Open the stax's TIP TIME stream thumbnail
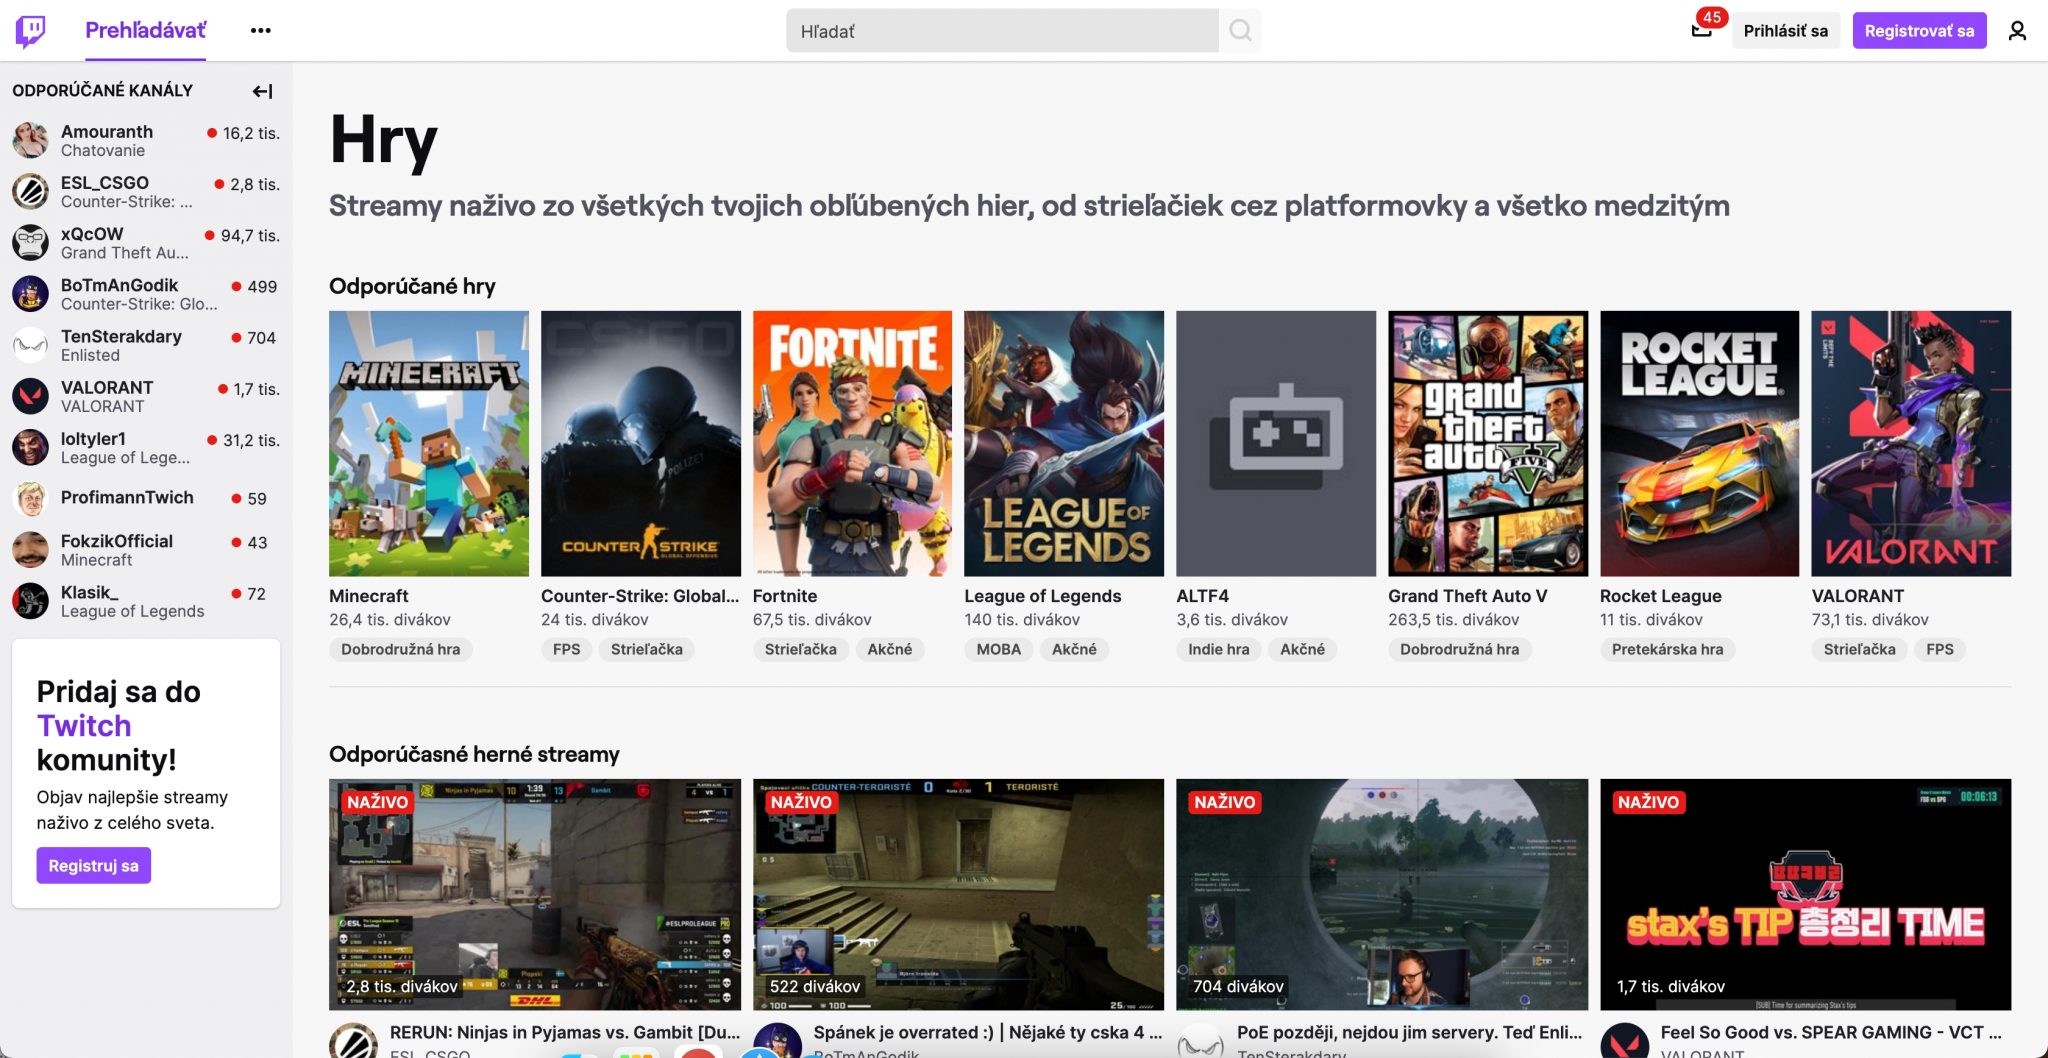This screenshot has width=2048, height=1058. click(x=1805, y=894)
